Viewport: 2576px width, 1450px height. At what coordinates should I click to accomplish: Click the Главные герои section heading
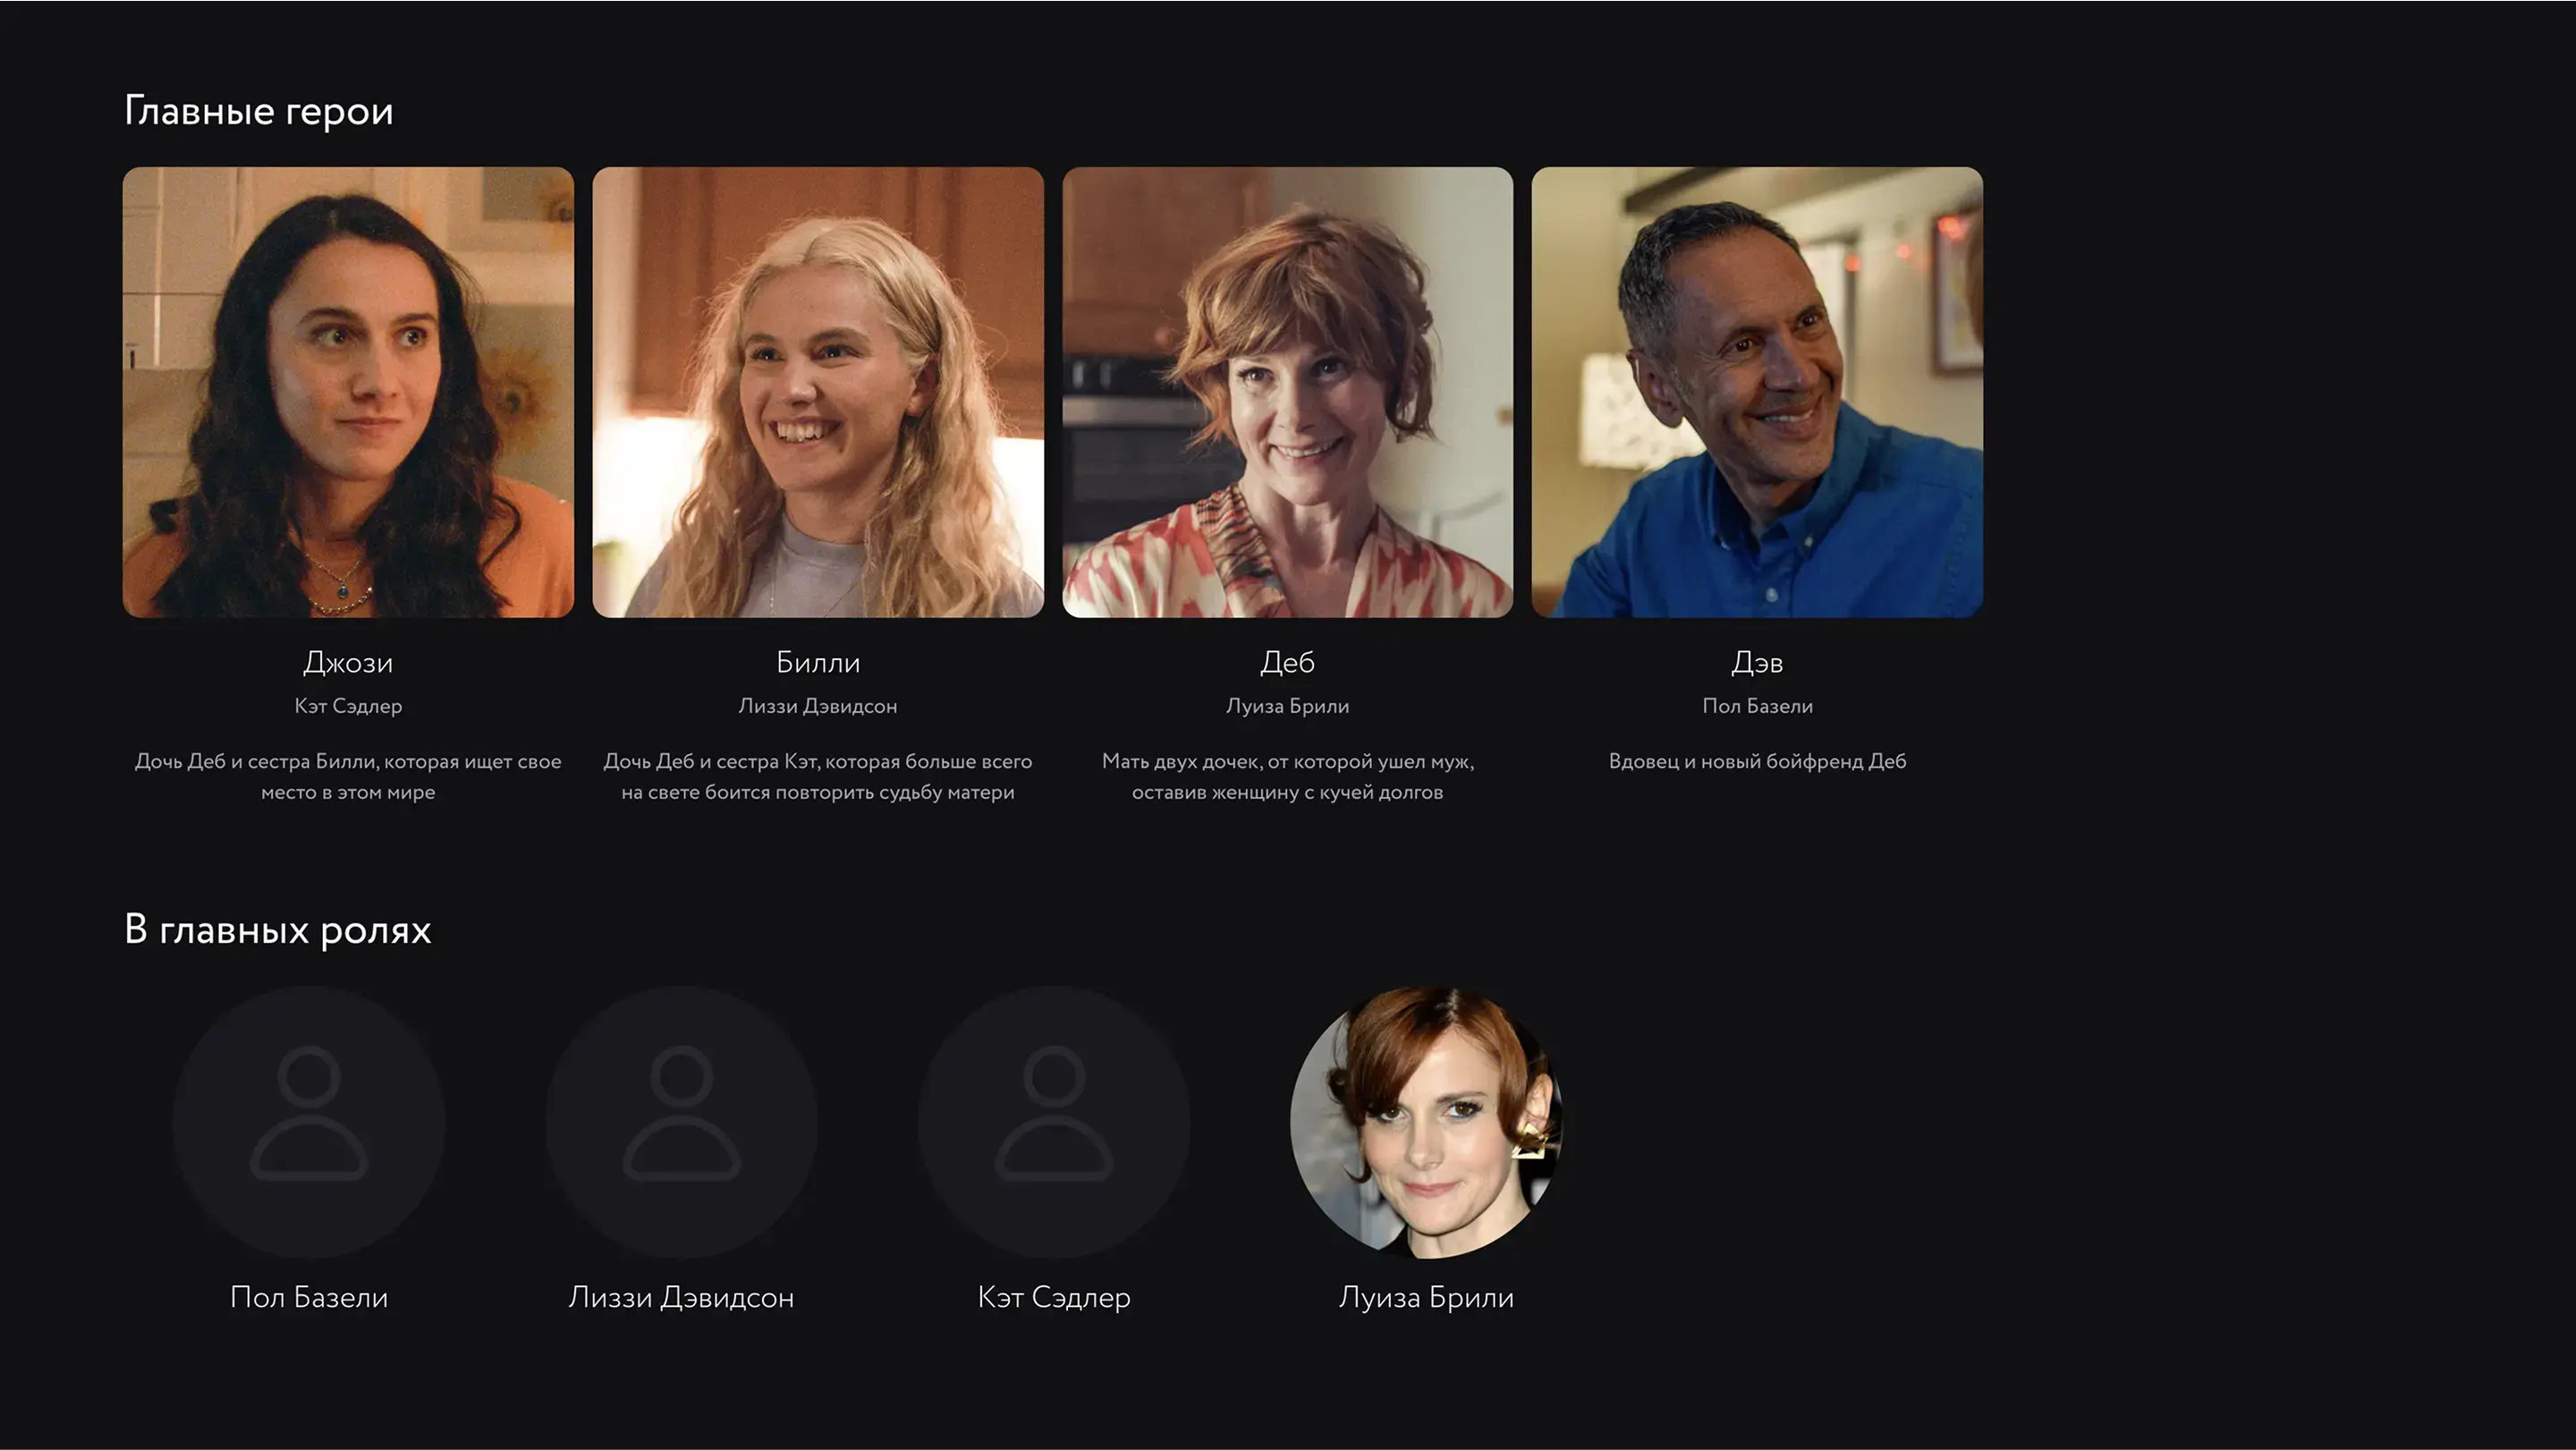coord(259,111)
